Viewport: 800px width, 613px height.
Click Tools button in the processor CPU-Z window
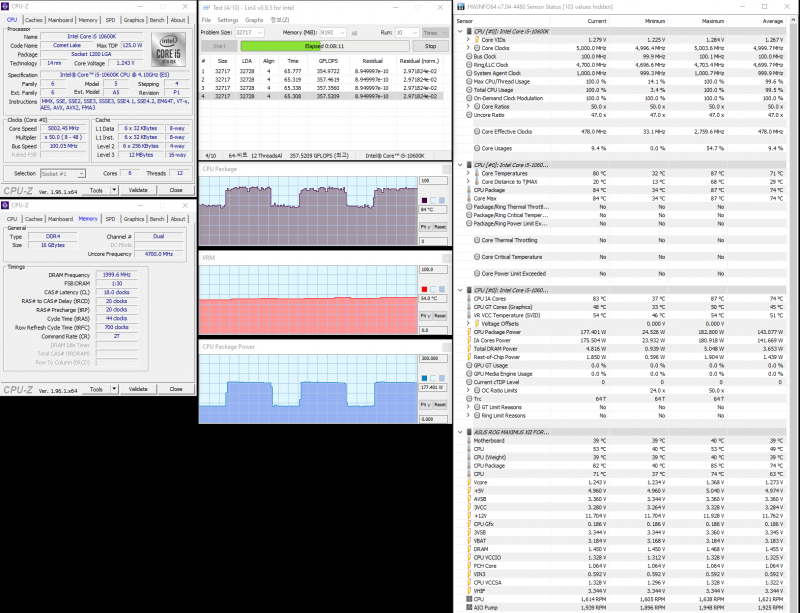coord(96,190)
